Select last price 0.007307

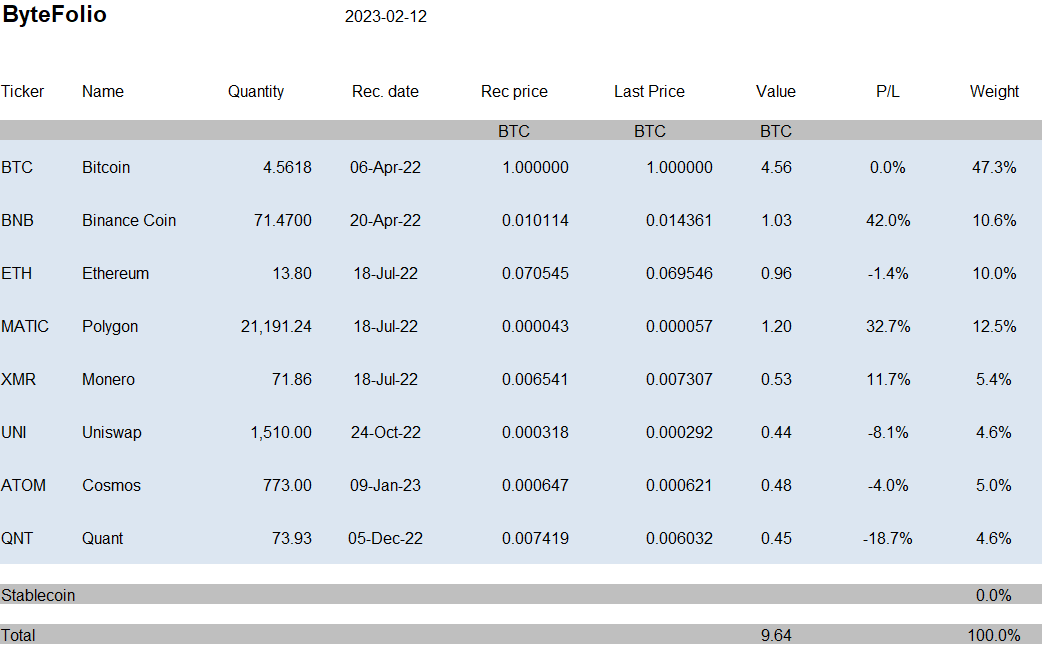click(x=679, y=379)
